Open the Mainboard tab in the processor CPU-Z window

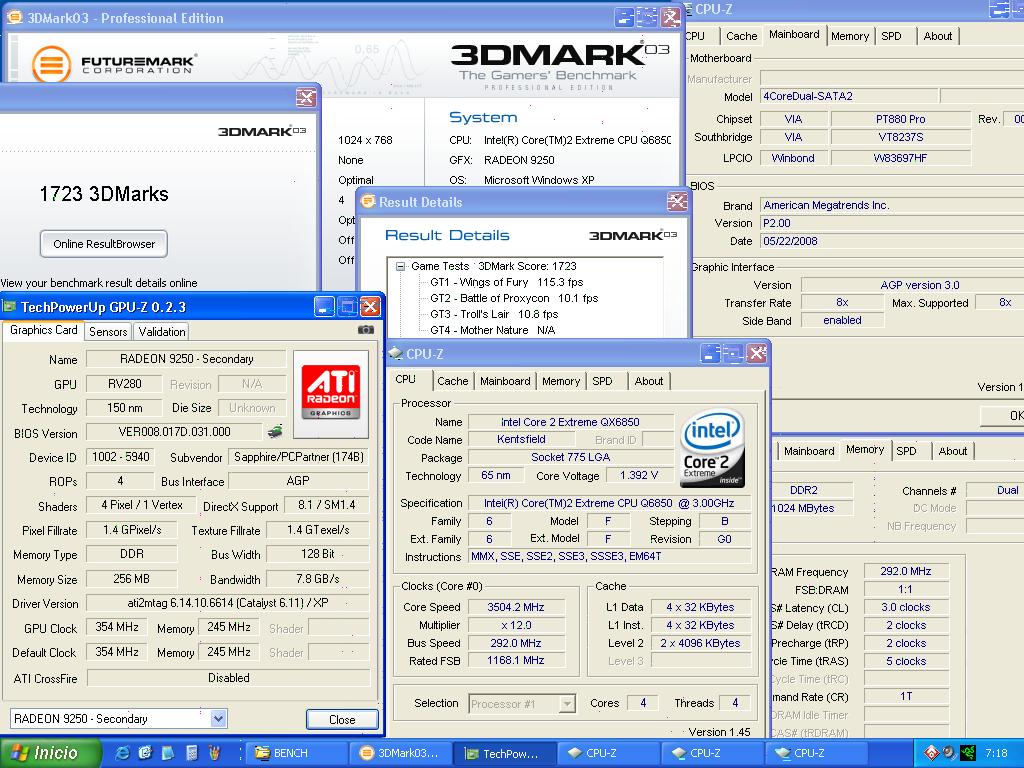coord(505,381)
